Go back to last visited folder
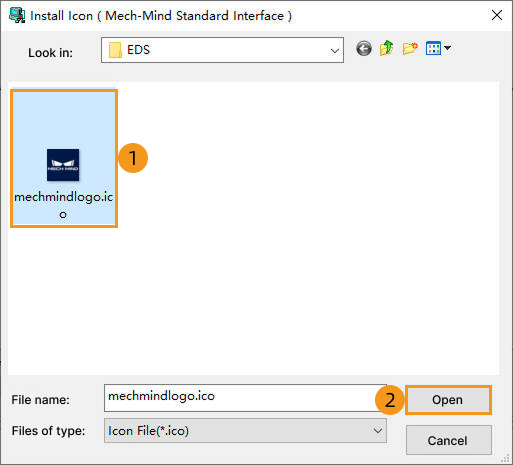513x465 pixels. 364,49
